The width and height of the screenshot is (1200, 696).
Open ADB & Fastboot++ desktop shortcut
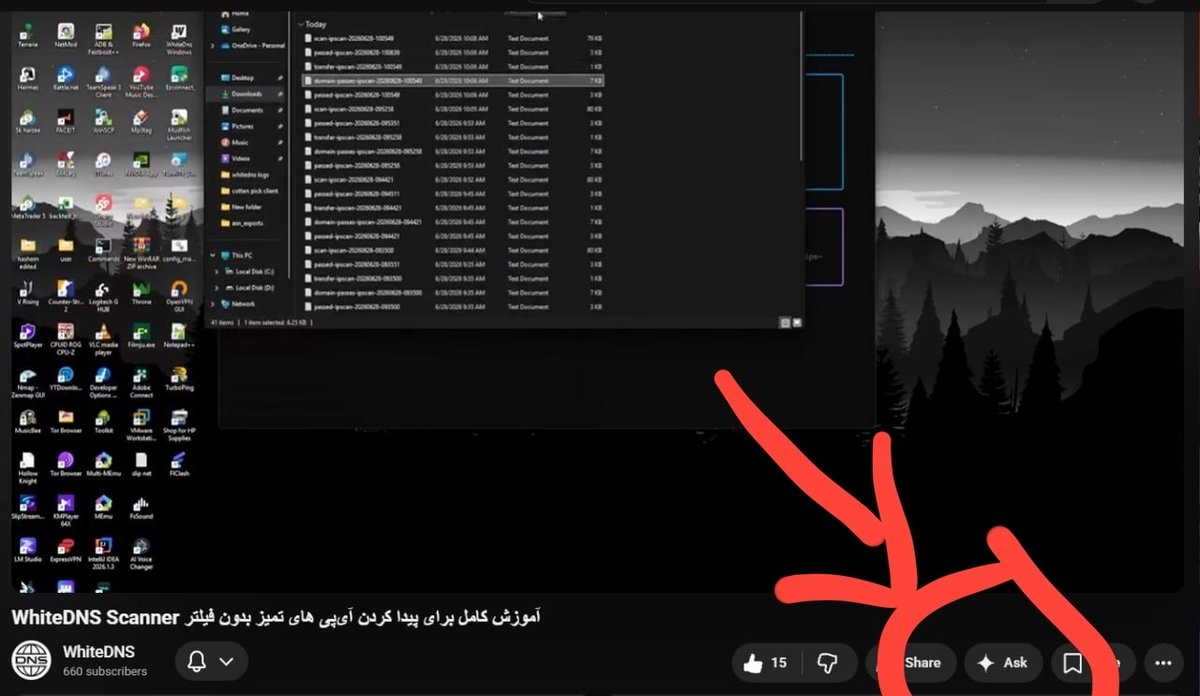104,40
